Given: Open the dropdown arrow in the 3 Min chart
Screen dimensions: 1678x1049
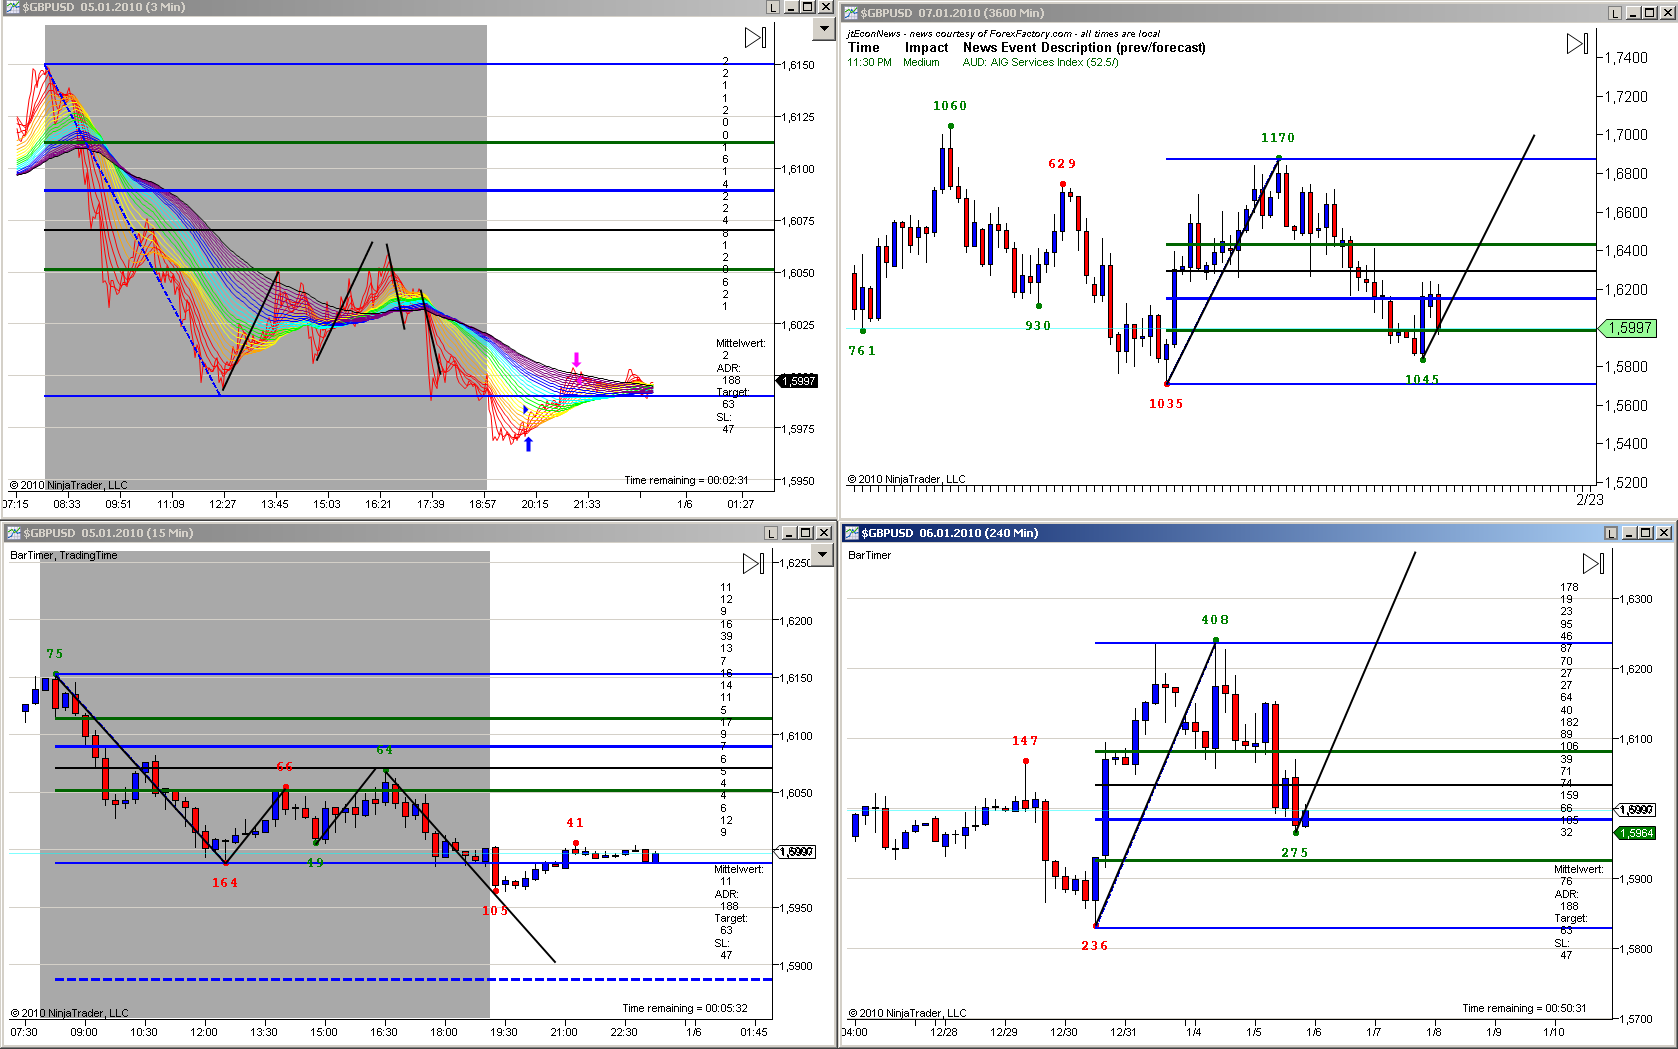Looking at the screenshot, I should (824, 29).
